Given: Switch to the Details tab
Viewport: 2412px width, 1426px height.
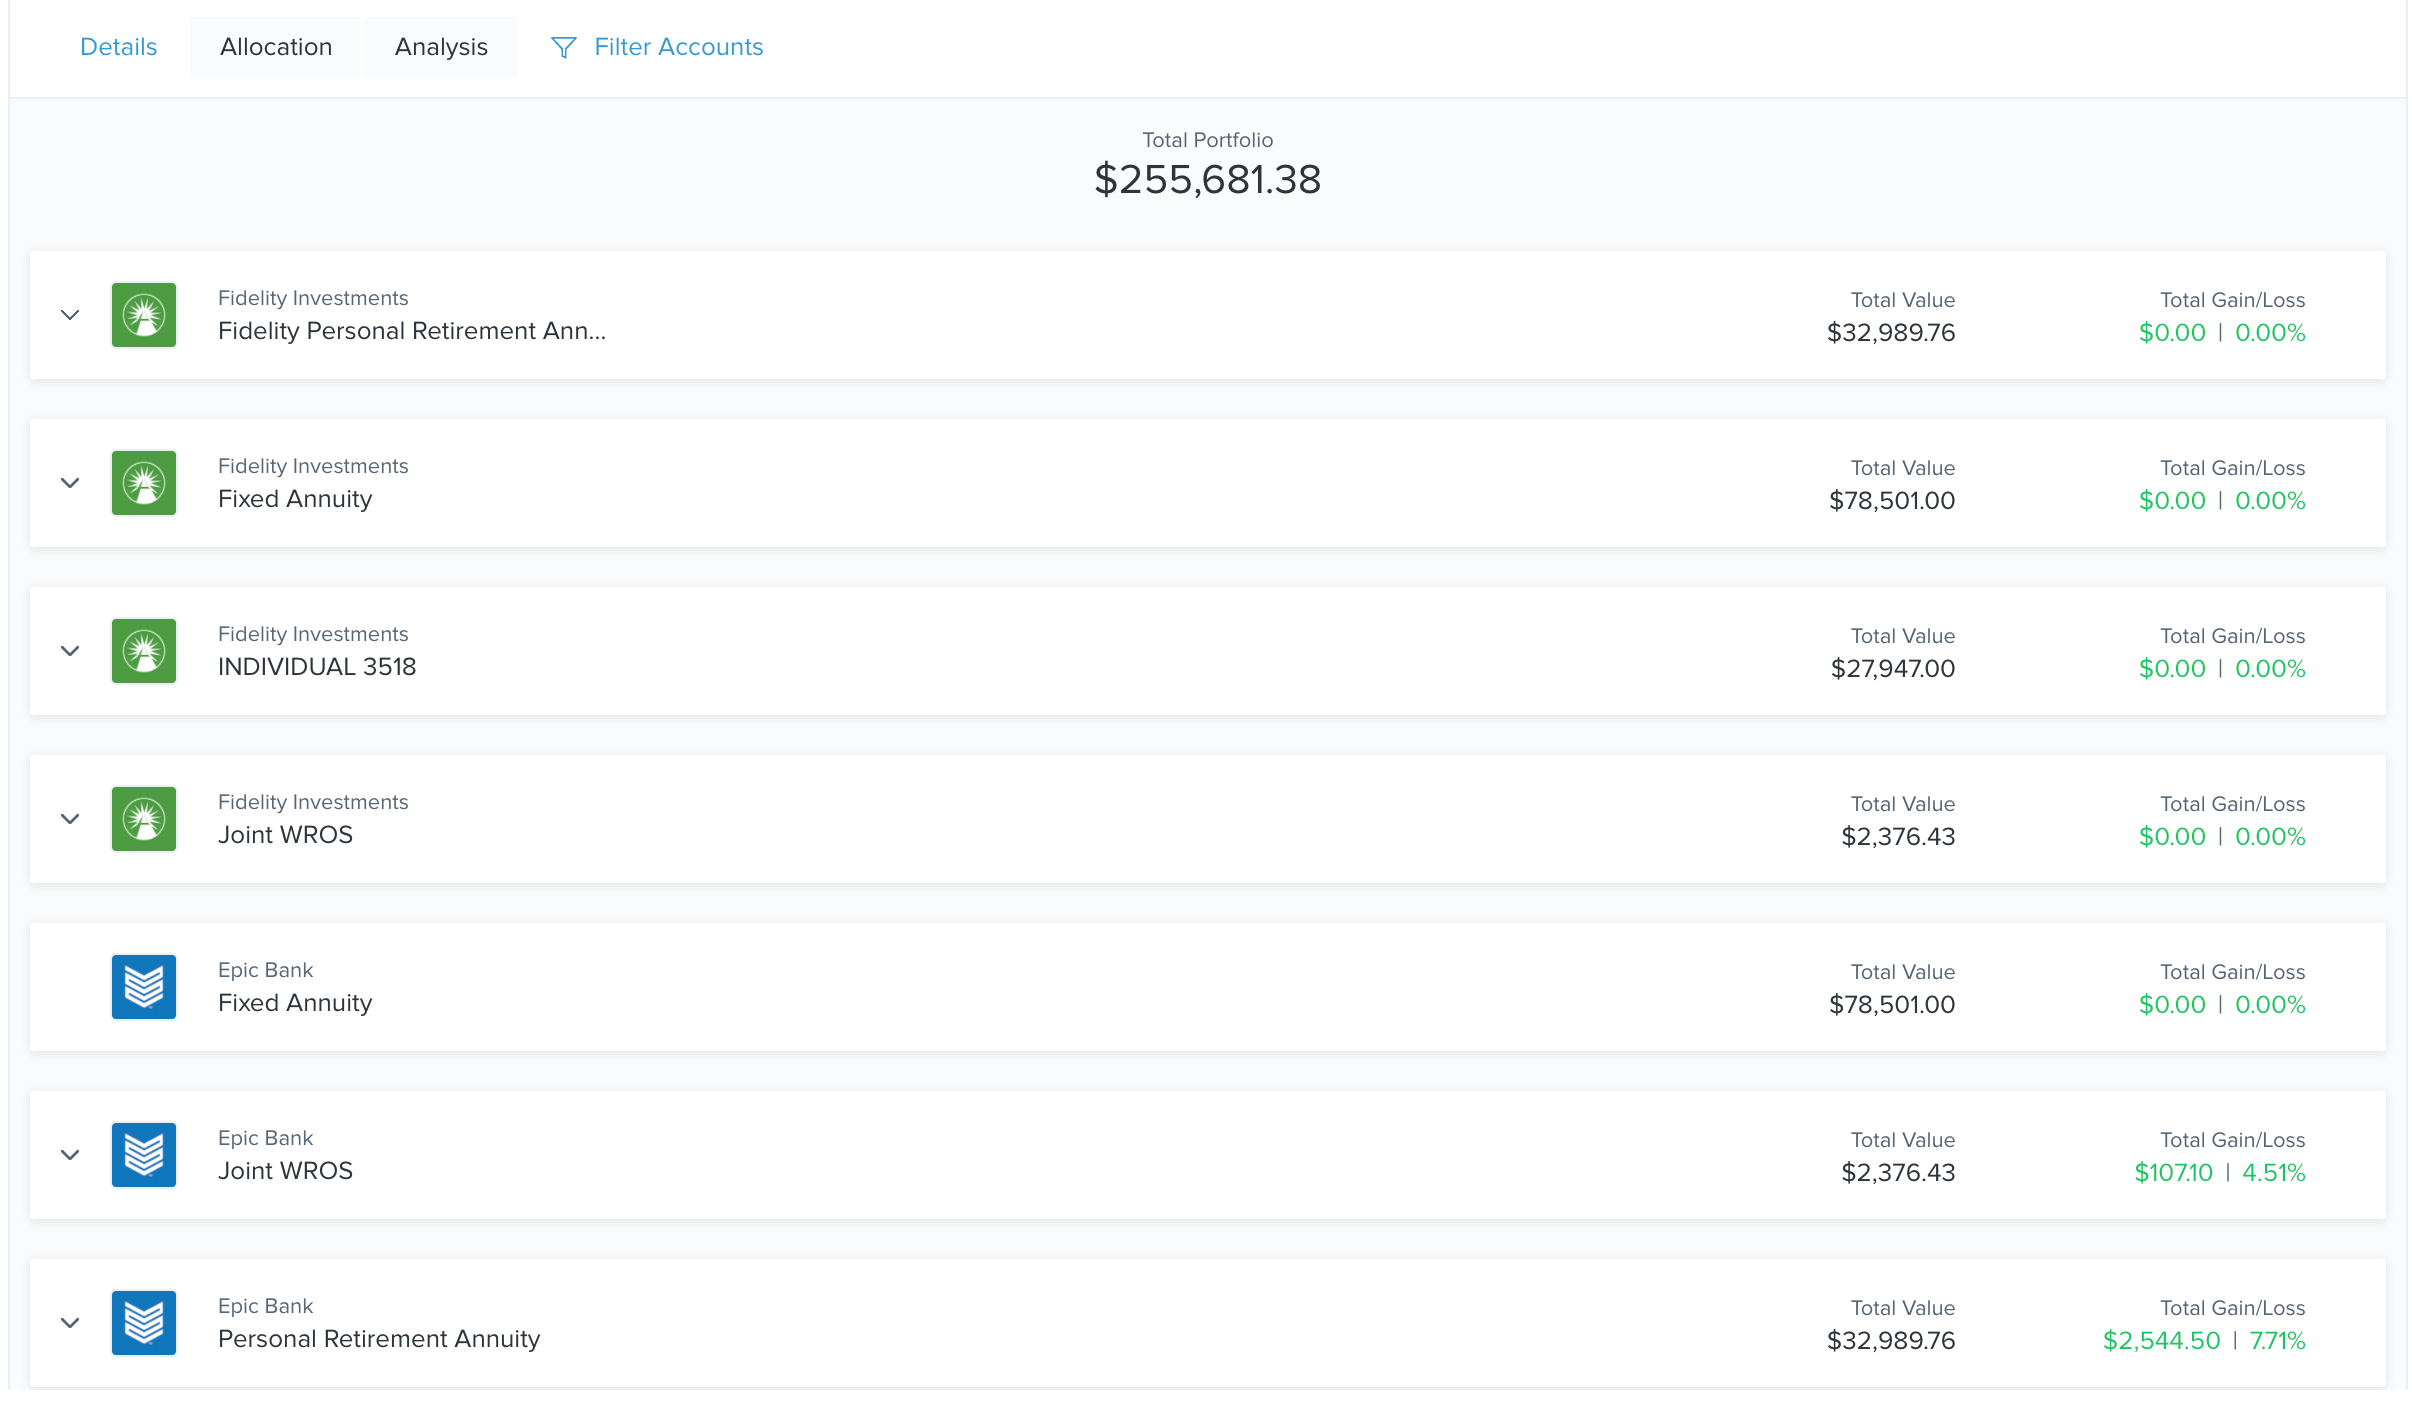Looking at the screenshot, I should 118,47.
